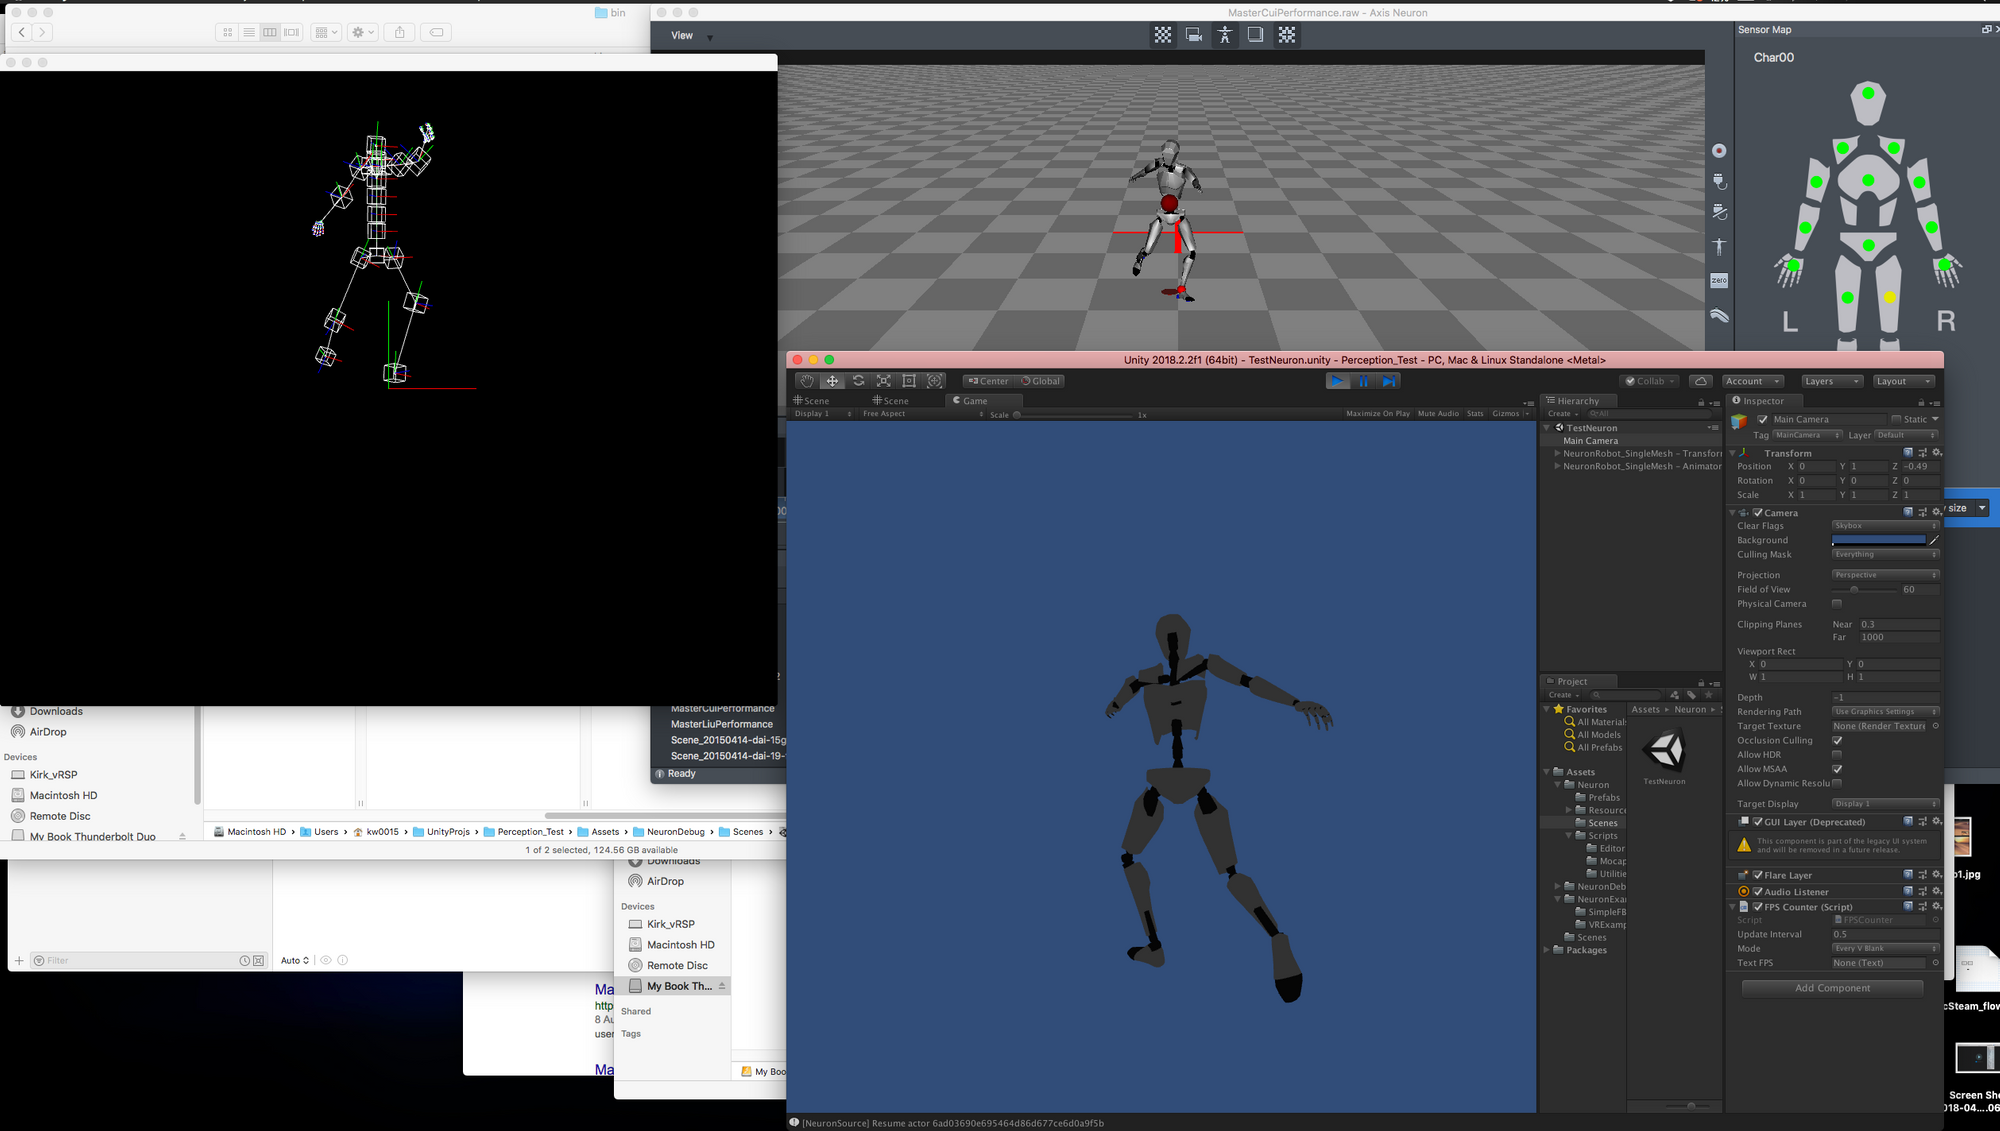Click the disconnect plug icon in Axis Neuron
The width and height of the screenshot is (2000, 1131).
click(1719, 212)
